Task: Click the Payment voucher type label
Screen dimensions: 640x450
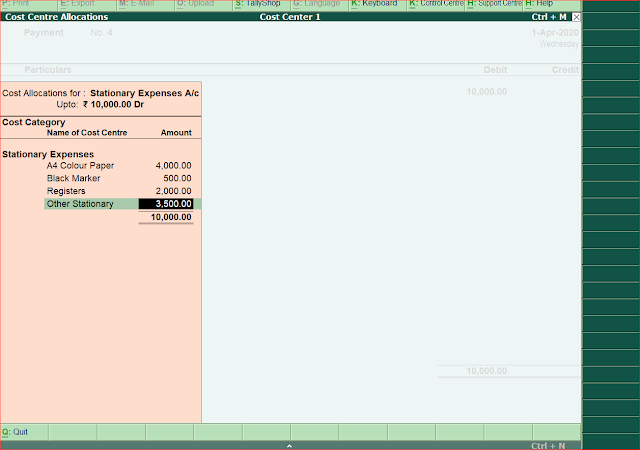Action: 44,33
